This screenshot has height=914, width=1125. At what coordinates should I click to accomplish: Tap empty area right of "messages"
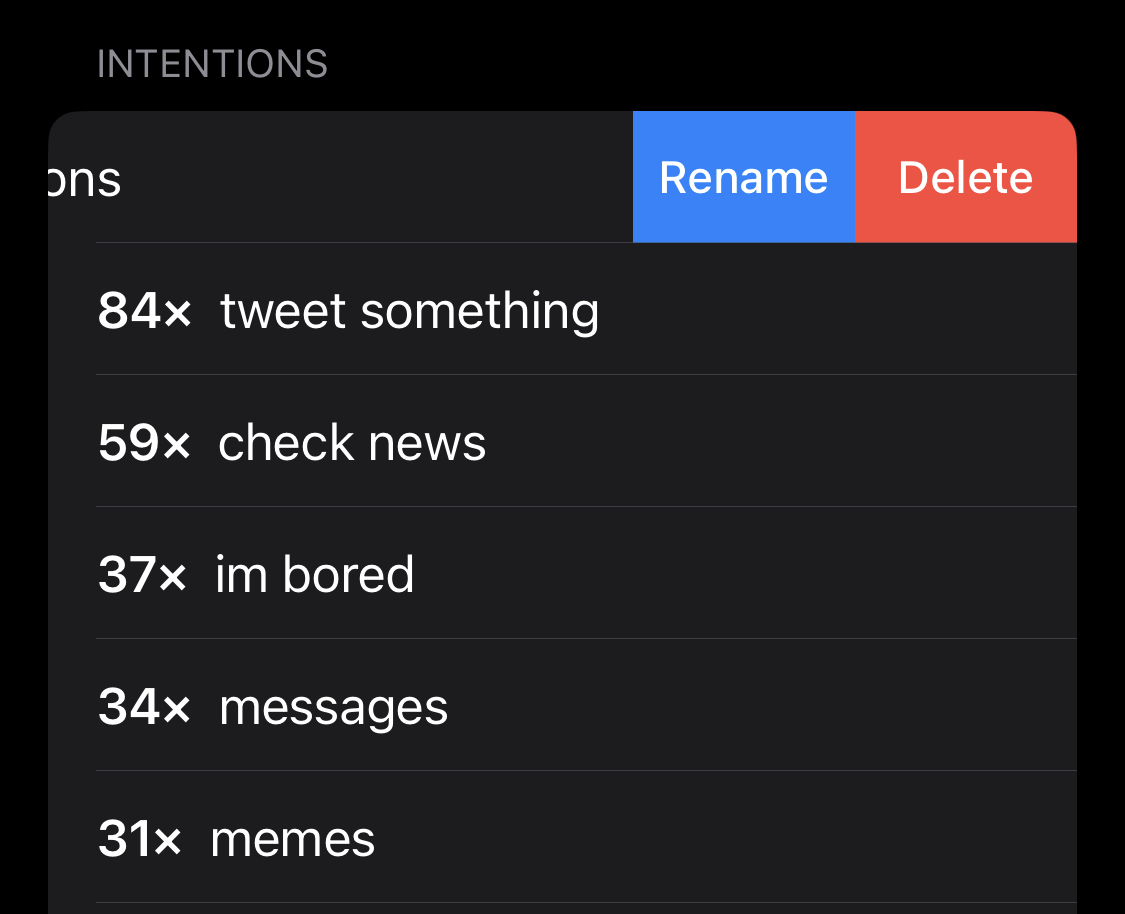(760, 707)
